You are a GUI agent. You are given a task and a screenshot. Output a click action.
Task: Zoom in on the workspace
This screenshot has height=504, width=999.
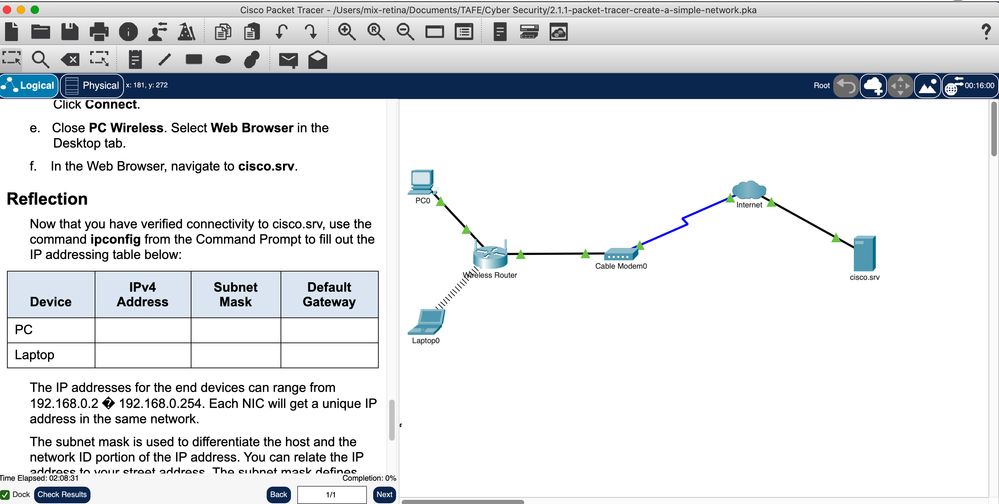347,32
